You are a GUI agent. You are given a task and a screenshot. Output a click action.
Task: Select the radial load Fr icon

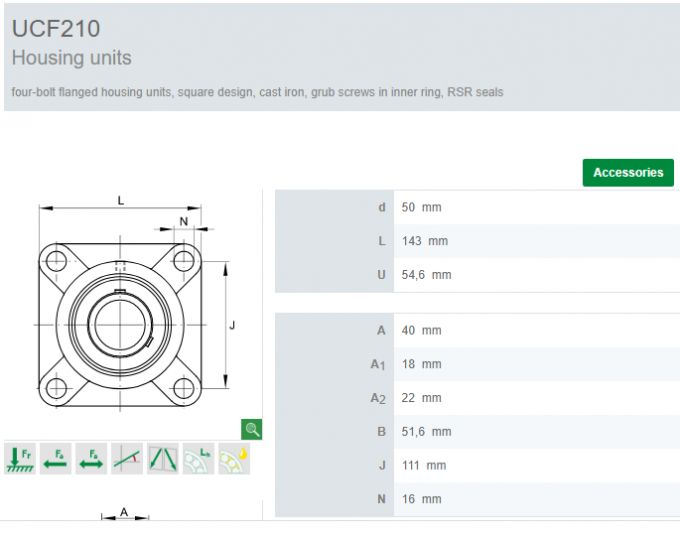click(x=20, y=458)
